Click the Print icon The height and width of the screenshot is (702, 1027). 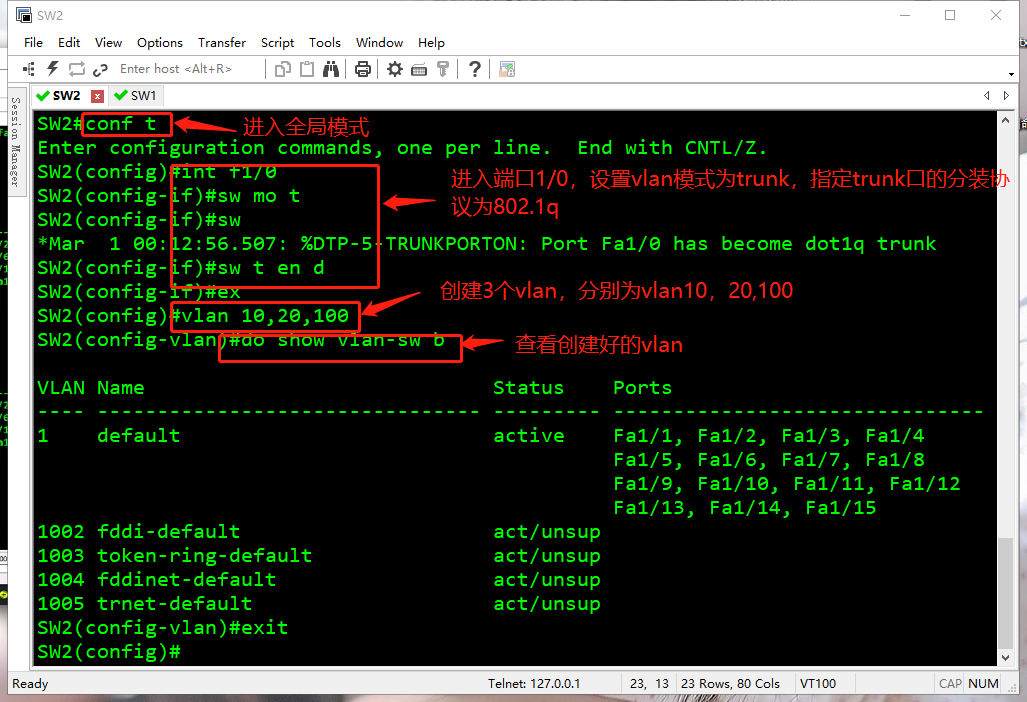click(363, 69)
